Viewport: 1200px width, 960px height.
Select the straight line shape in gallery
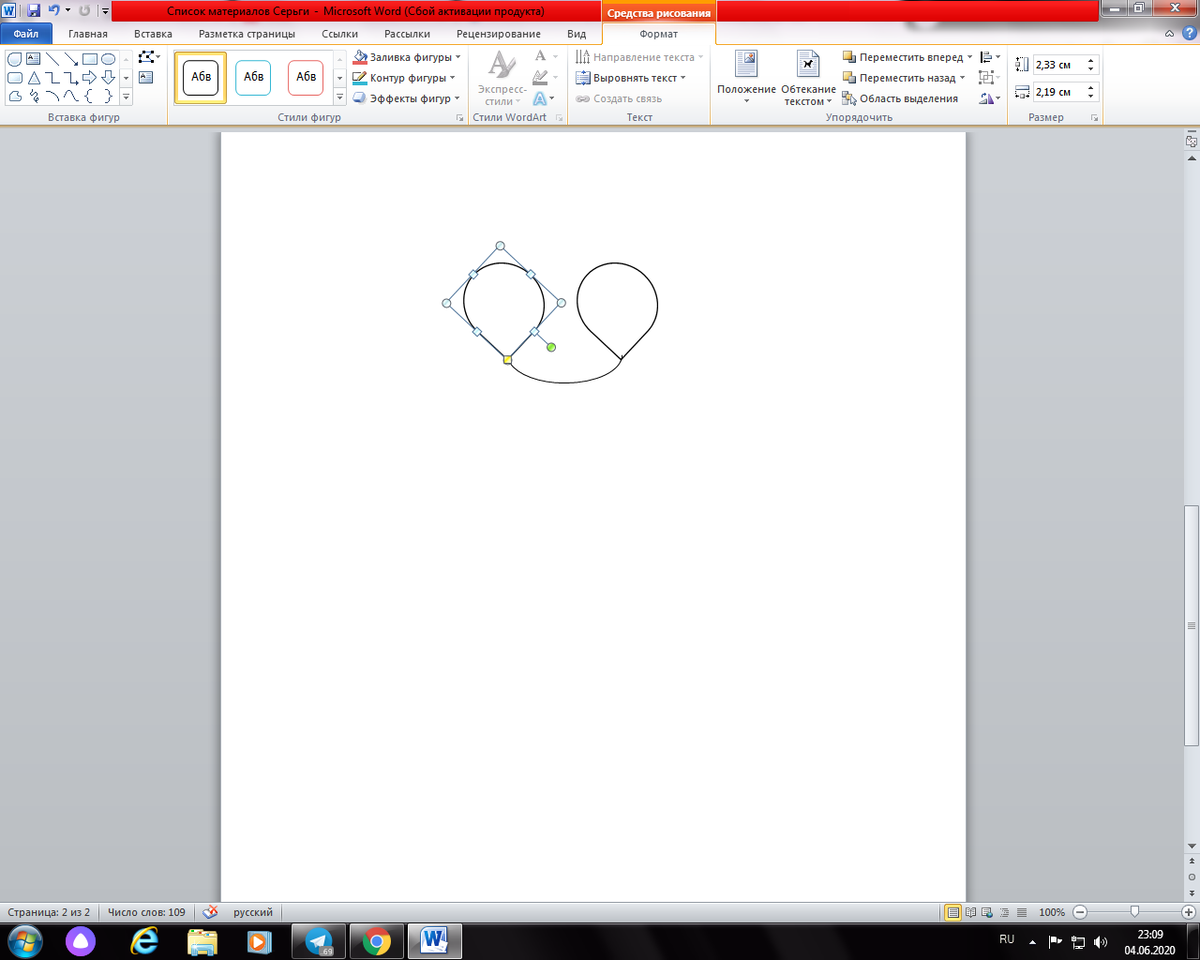(52, 59)
